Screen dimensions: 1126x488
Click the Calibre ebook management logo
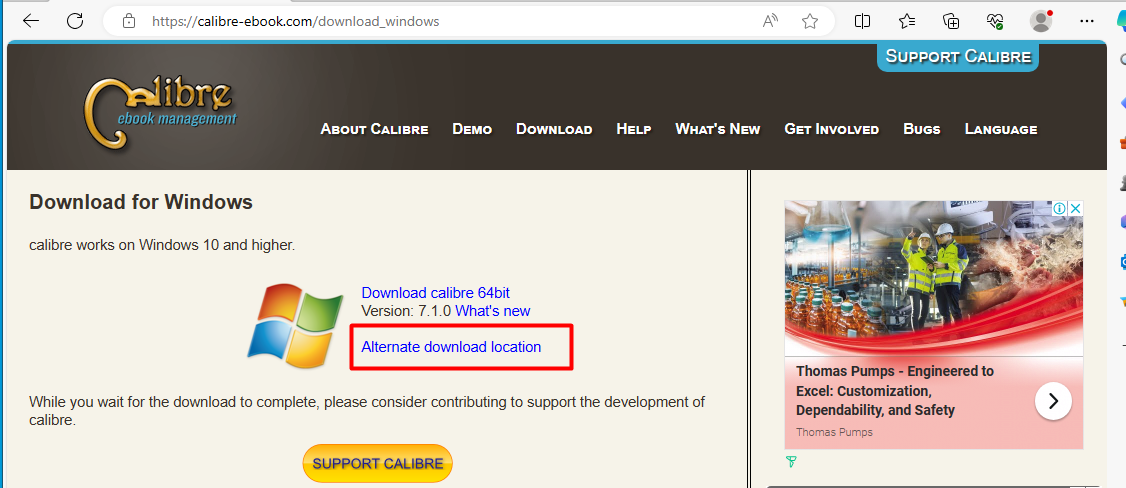coord(160,112)
